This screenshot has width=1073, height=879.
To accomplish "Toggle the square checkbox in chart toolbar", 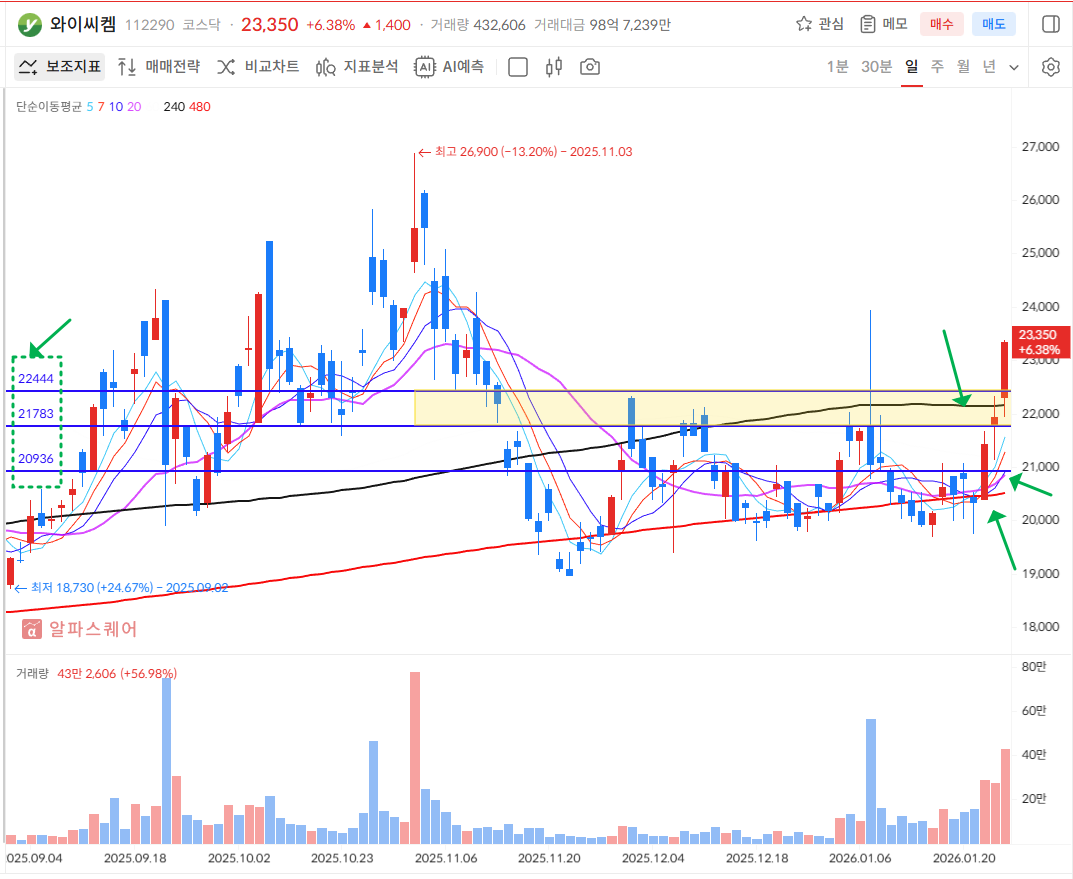I will [x=518, y=67].
